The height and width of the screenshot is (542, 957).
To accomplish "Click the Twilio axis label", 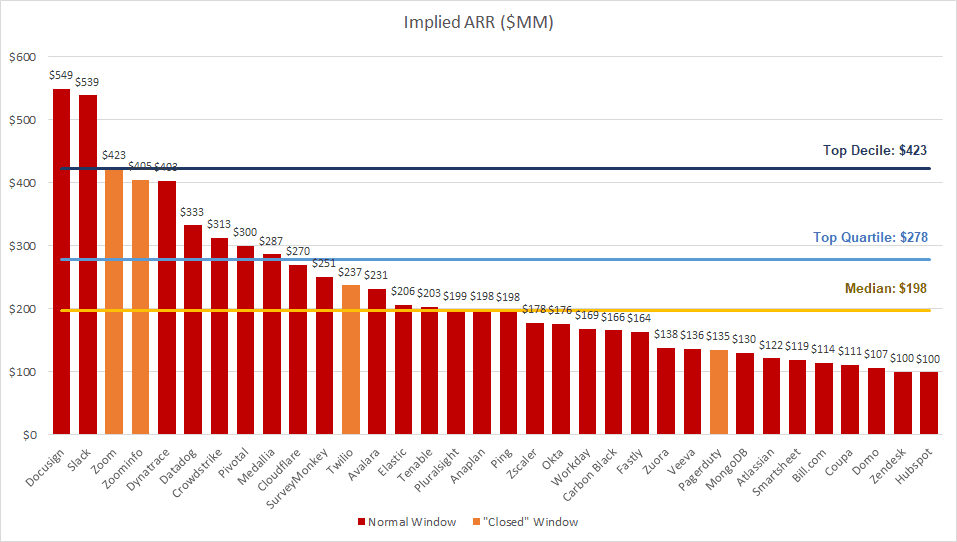I will (x=339, y=461).
